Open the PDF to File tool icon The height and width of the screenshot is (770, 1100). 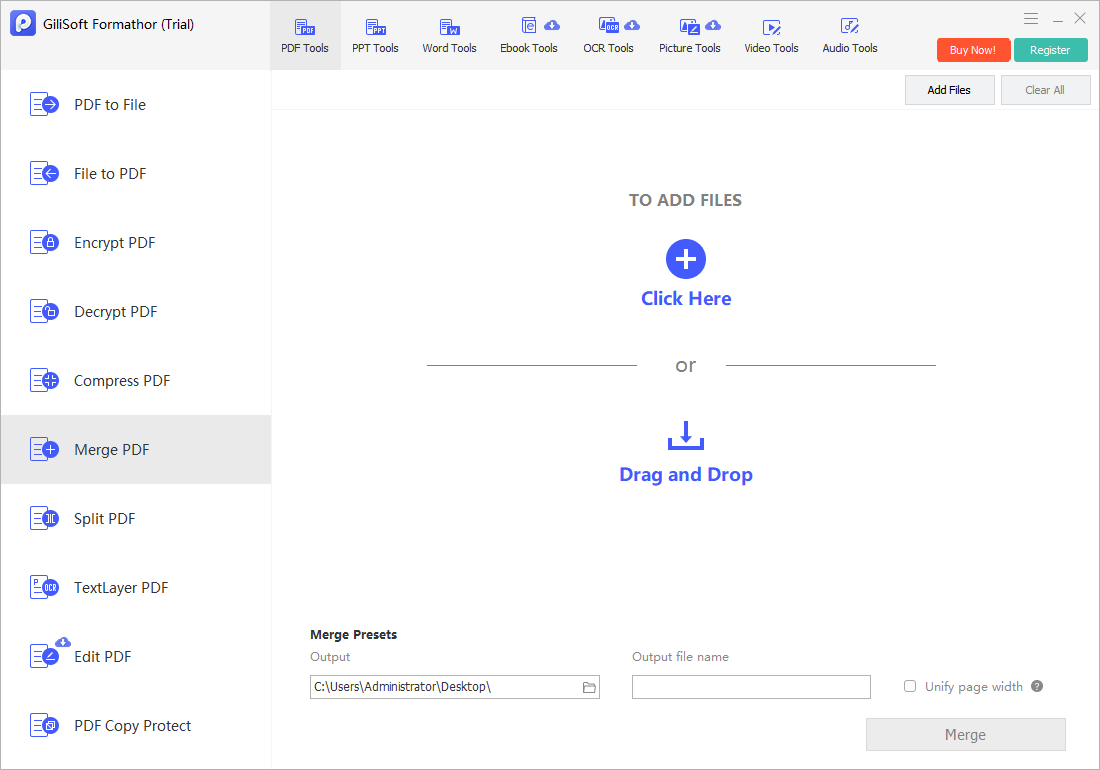click(x=44, y=104)
